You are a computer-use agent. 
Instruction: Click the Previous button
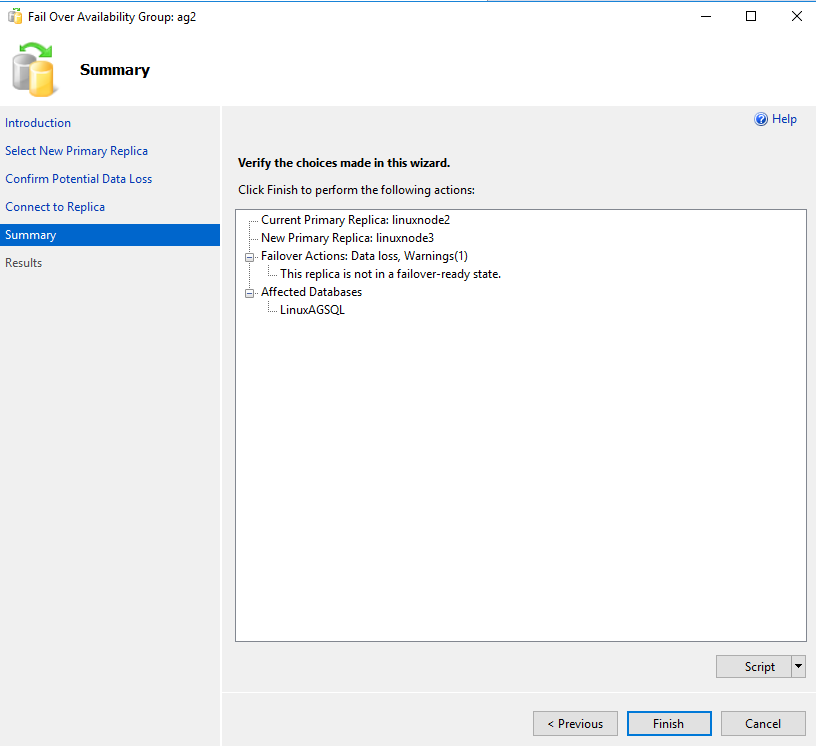(x=575, y=724)
